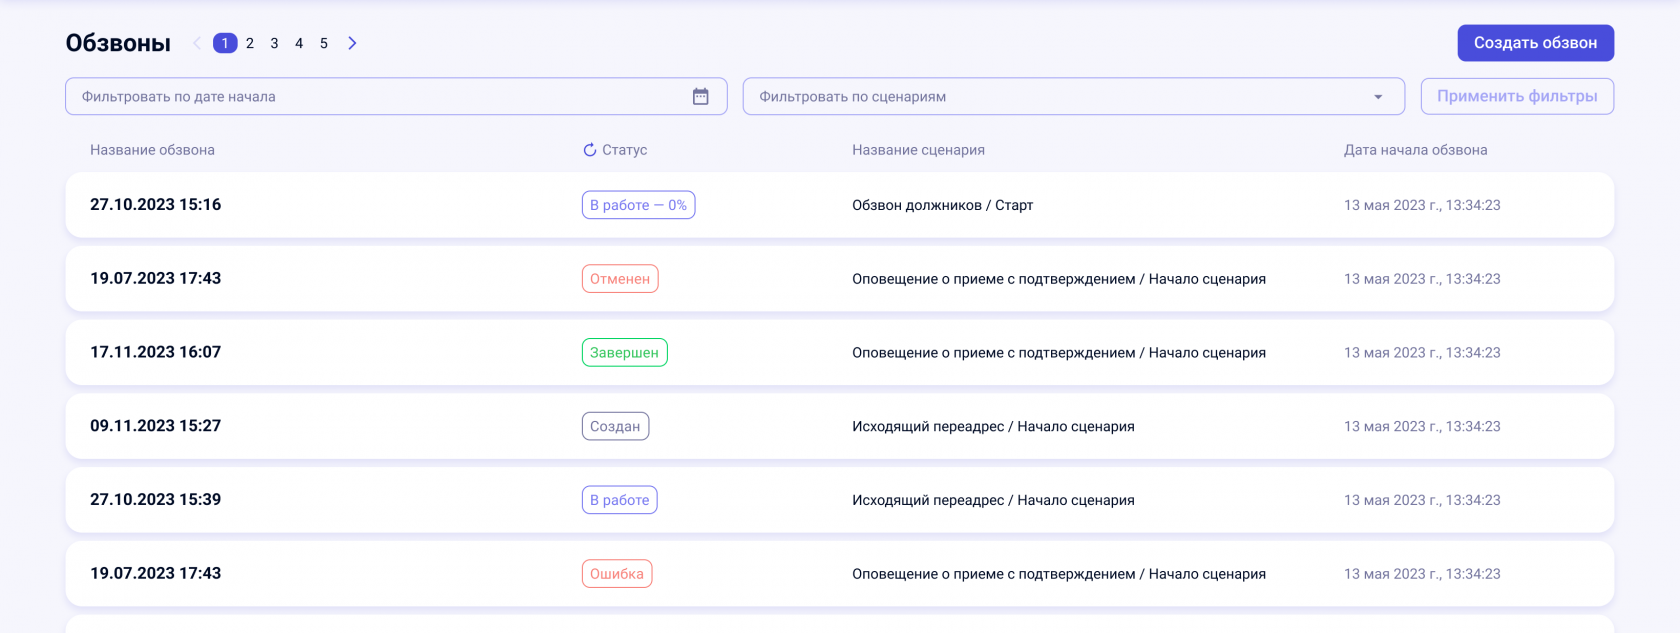The height and width of the screenshot is (633, 1680).
Task: Click the green Завершен status badge
Action: coord(624,353)
